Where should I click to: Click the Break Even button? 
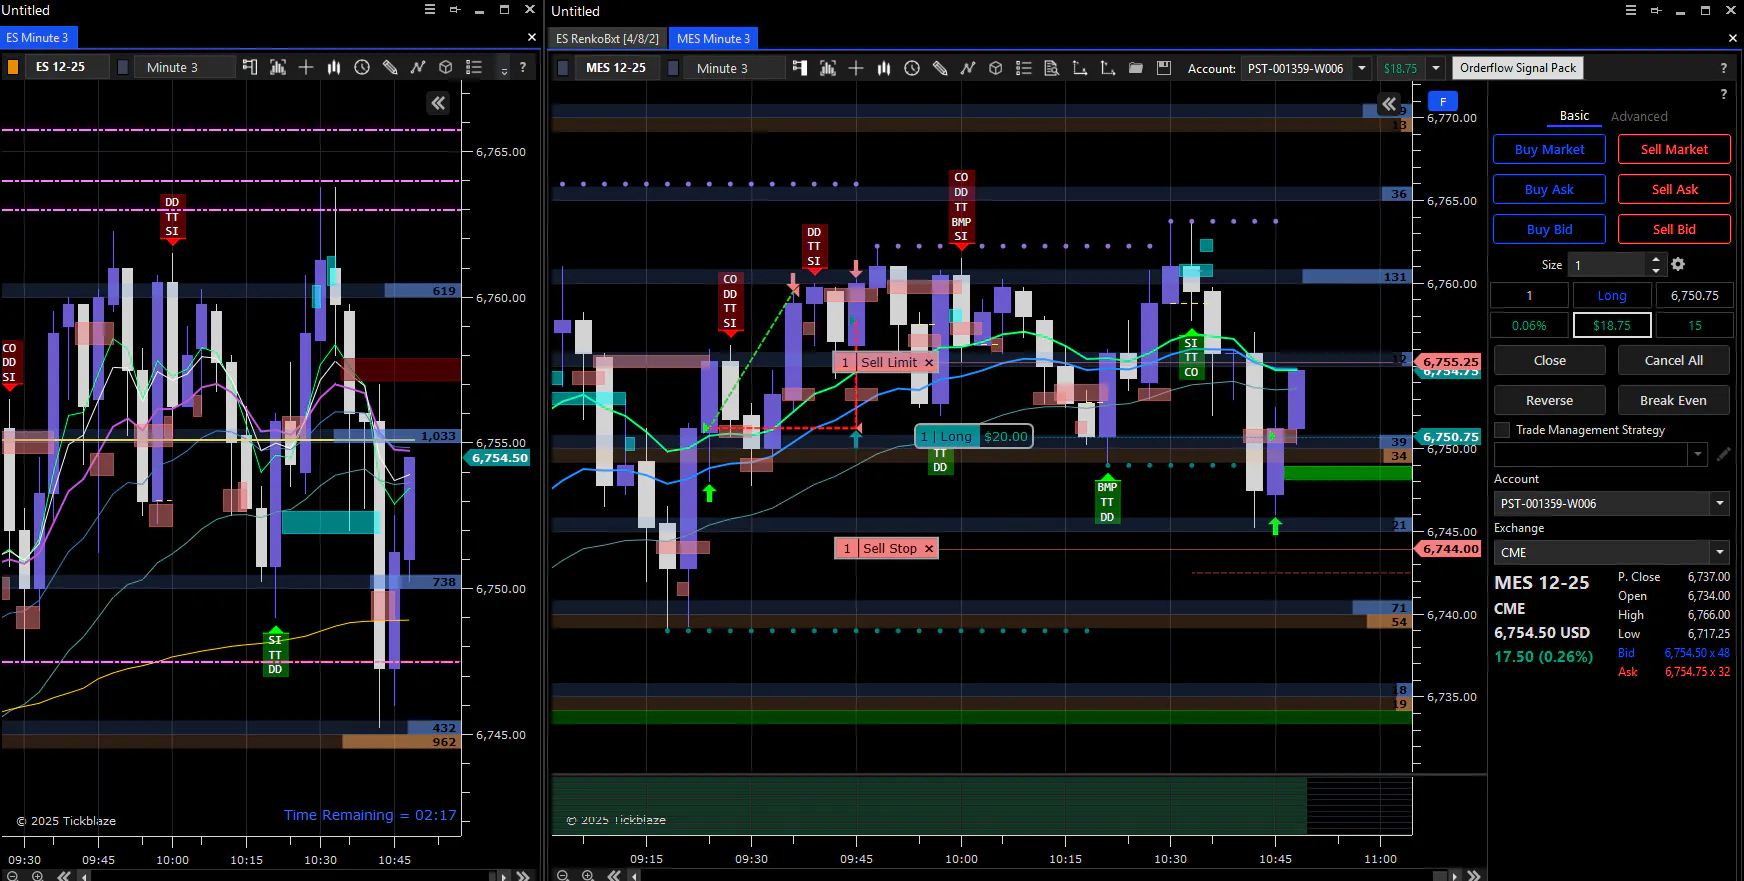(1673, 400)
